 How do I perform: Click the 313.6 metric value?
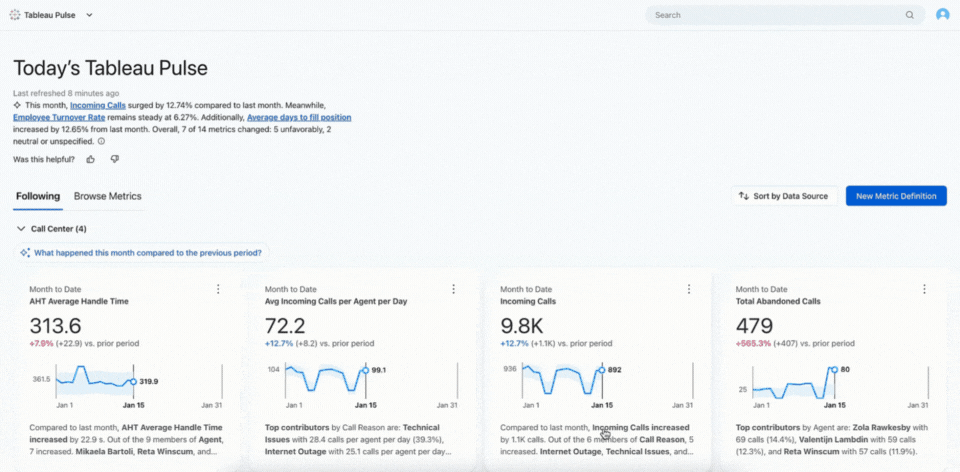point(55,326)
